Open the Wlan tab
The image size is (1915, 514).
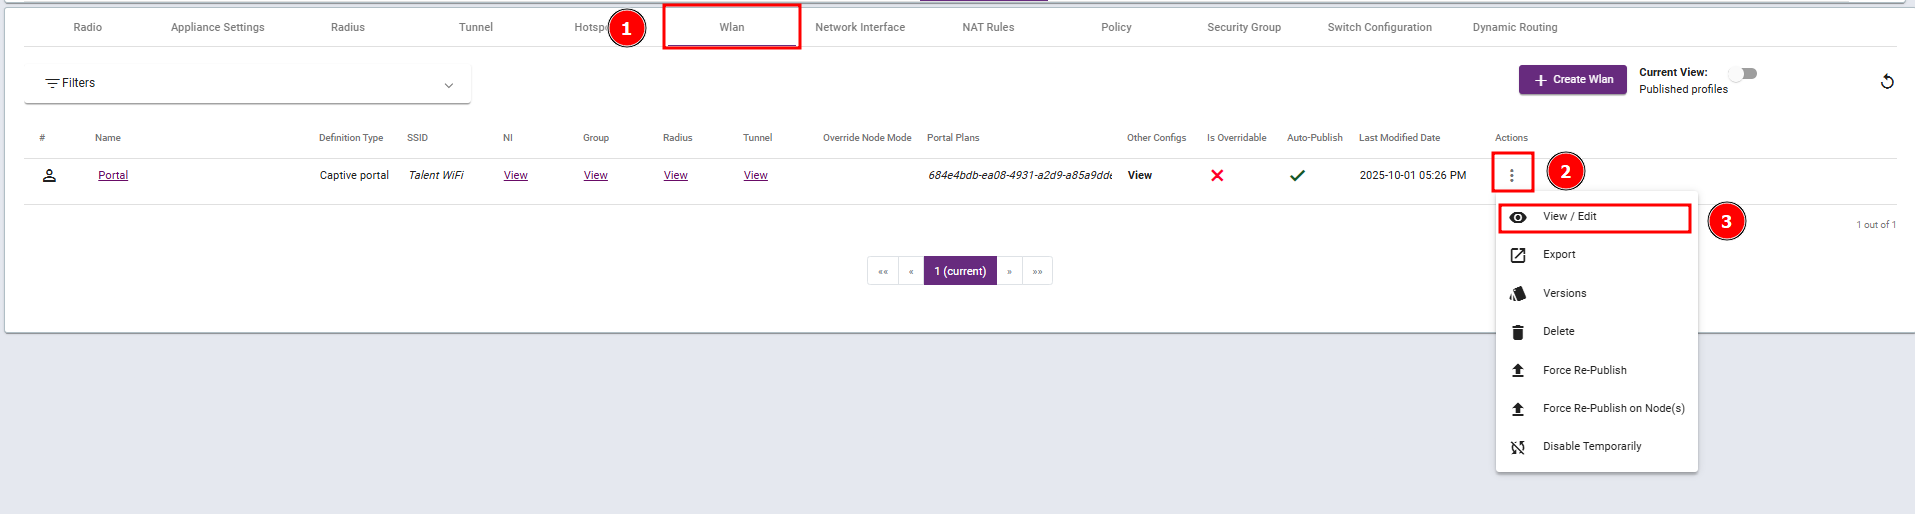(732, 27)
